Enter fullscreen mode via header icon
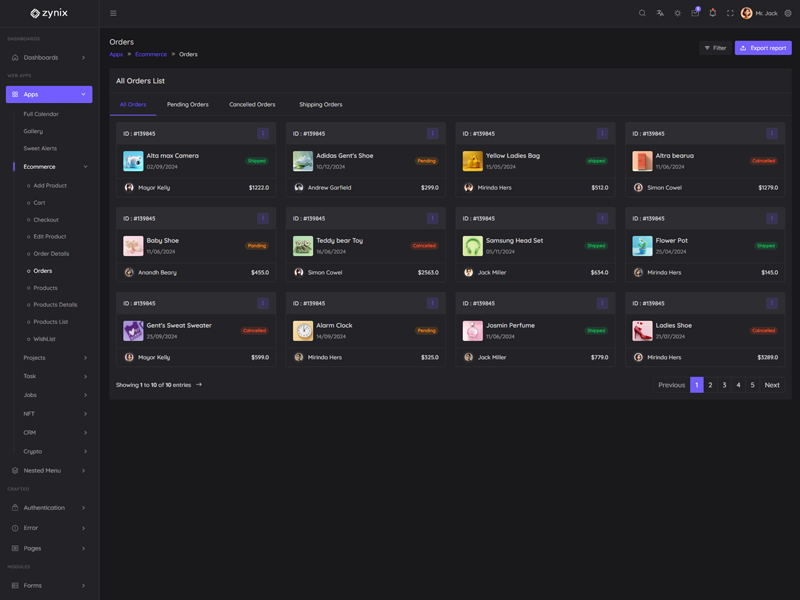Screen dimensions: 800x600 click(730, 13)
